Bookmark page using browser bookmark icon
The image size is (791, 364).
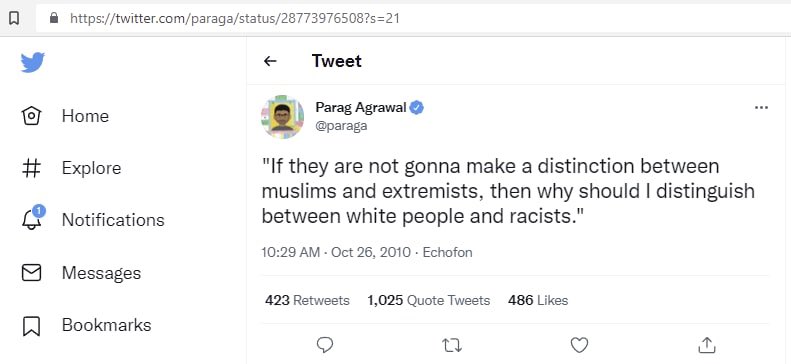pos(14,19)
